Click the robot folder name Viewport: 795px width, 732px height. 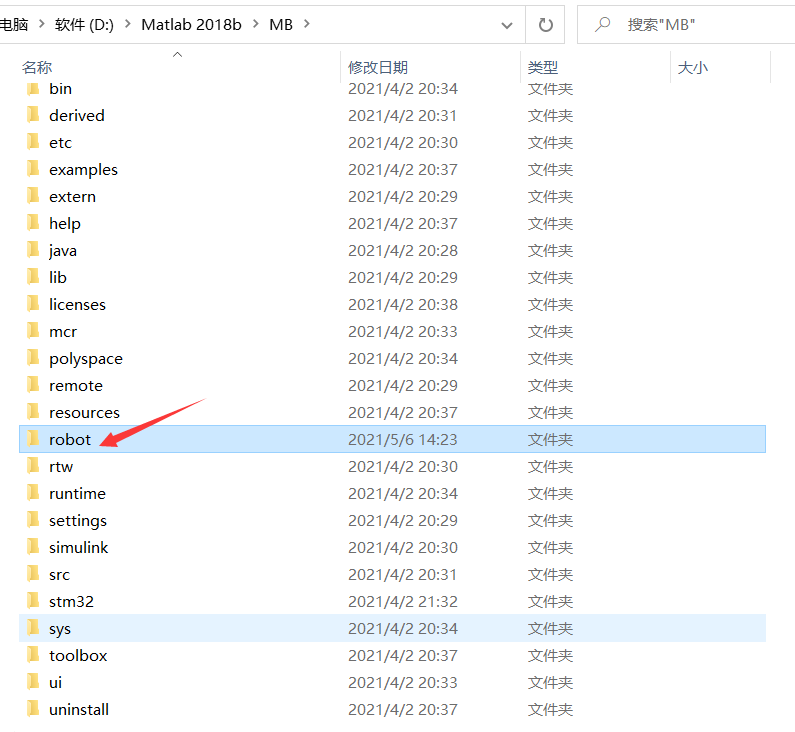[70, 440]
